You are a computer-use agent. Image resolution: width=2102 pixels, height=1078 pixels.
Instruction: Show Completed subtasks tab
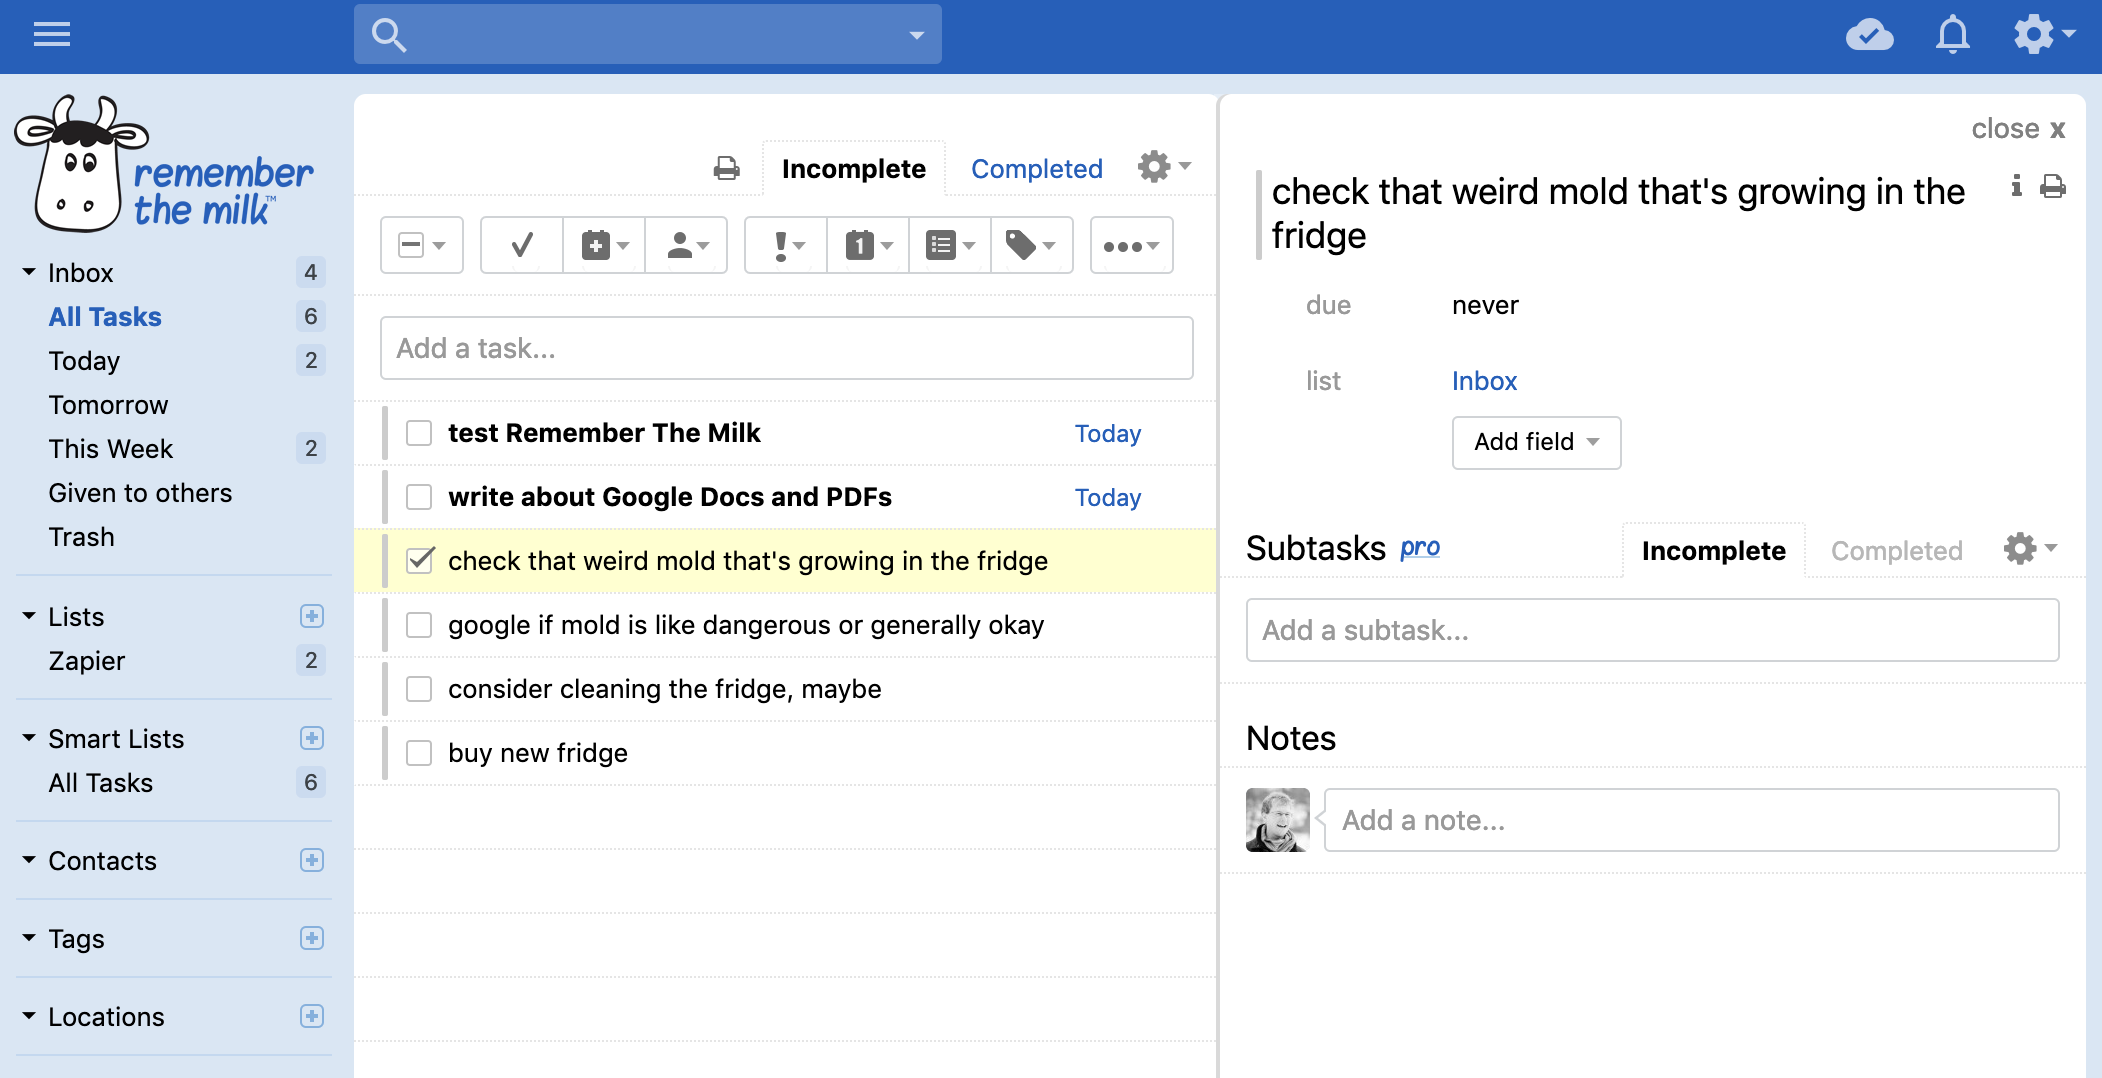(1896, 551)
